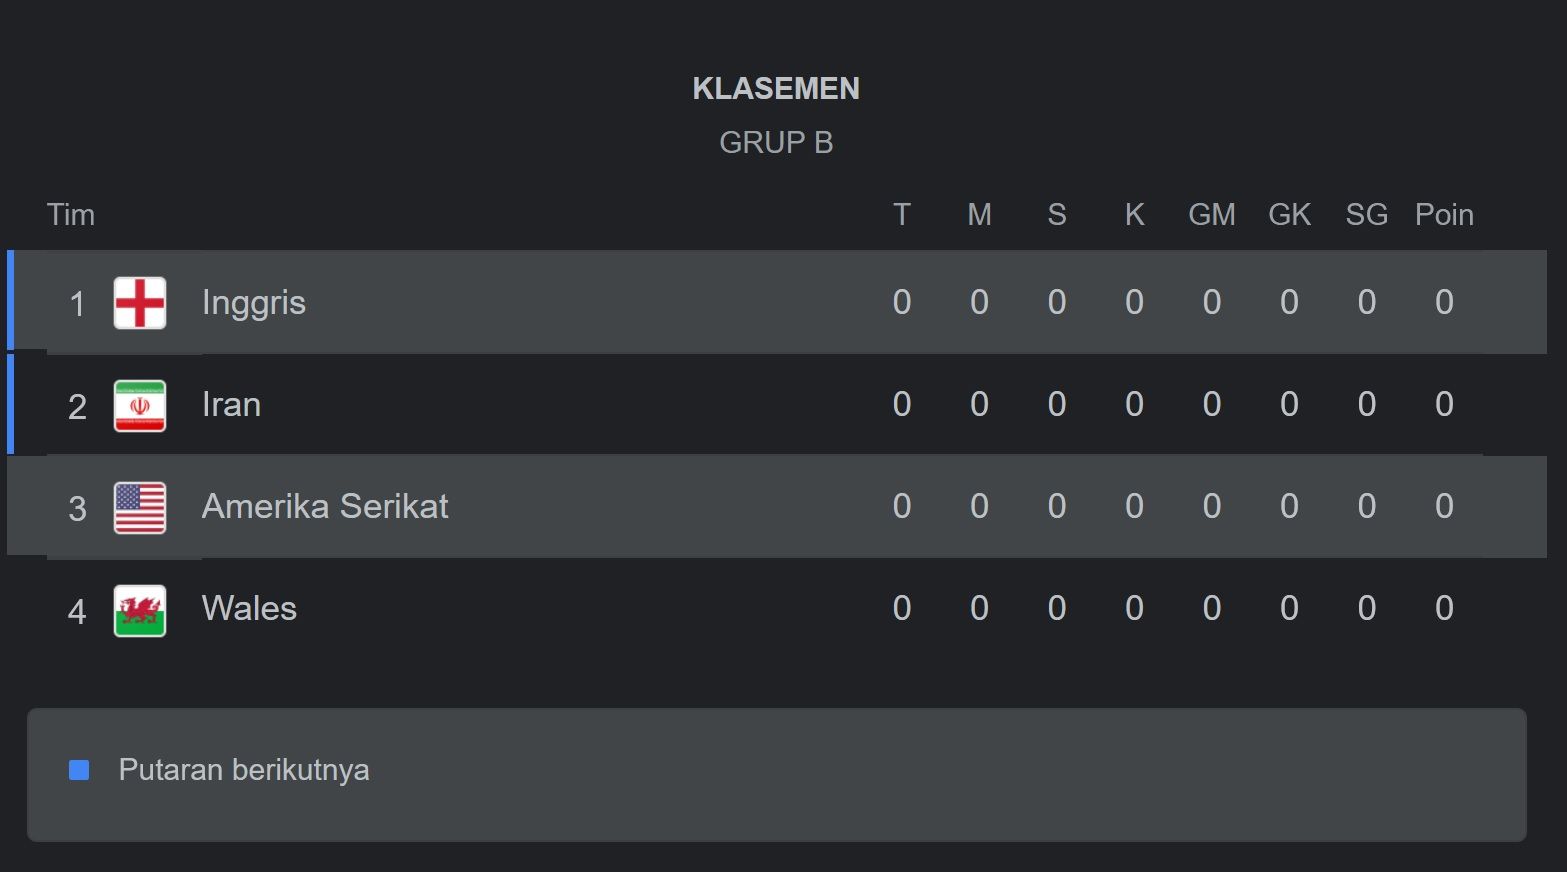This screenshot has height=872, width=1567.
Task: Click the Tim column header
Action: [x=71, y=215]
